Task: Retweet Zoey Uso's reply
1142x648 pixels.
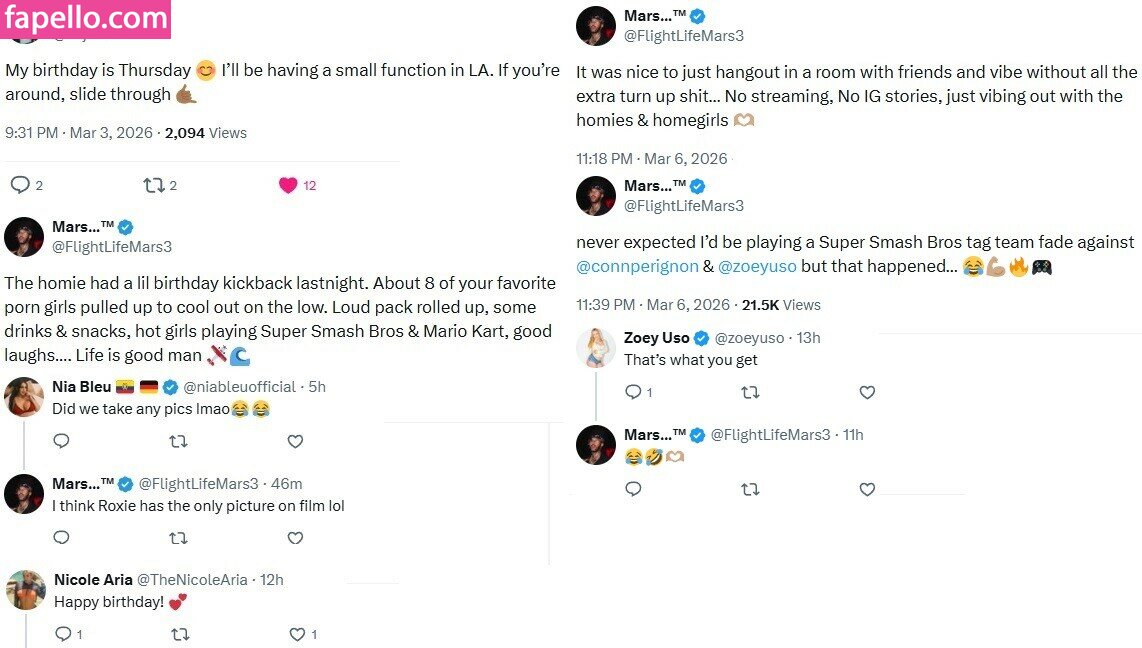Action: click(750, 393)
